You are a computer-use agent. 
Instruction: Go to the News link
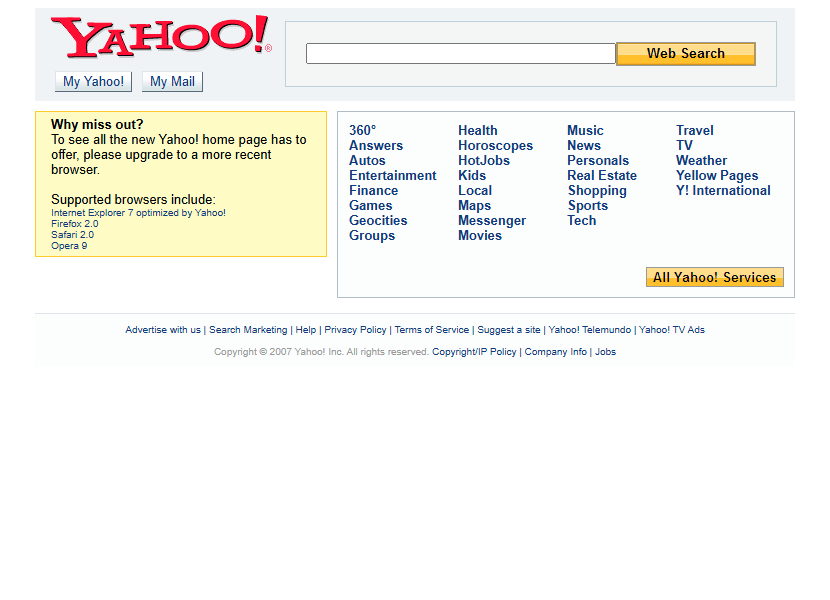584,146
